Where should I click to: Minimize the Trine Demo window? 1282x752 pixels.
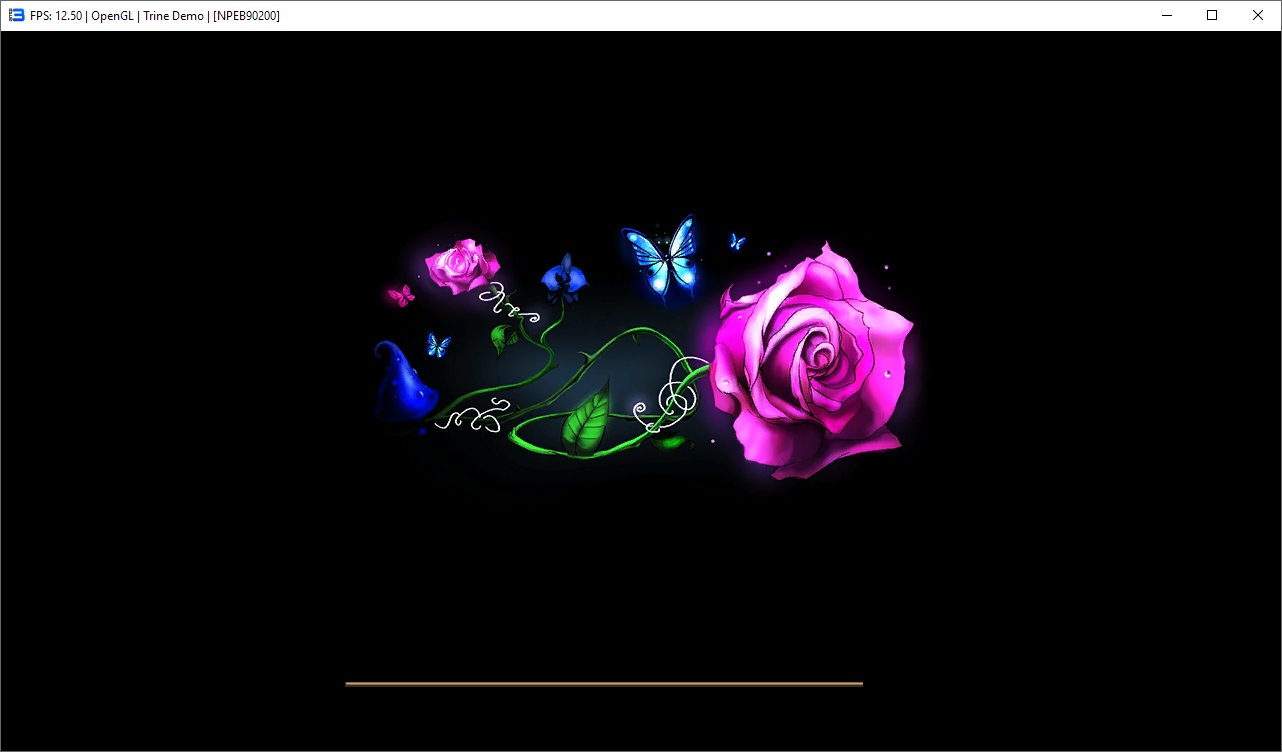tap(1166, 15)
